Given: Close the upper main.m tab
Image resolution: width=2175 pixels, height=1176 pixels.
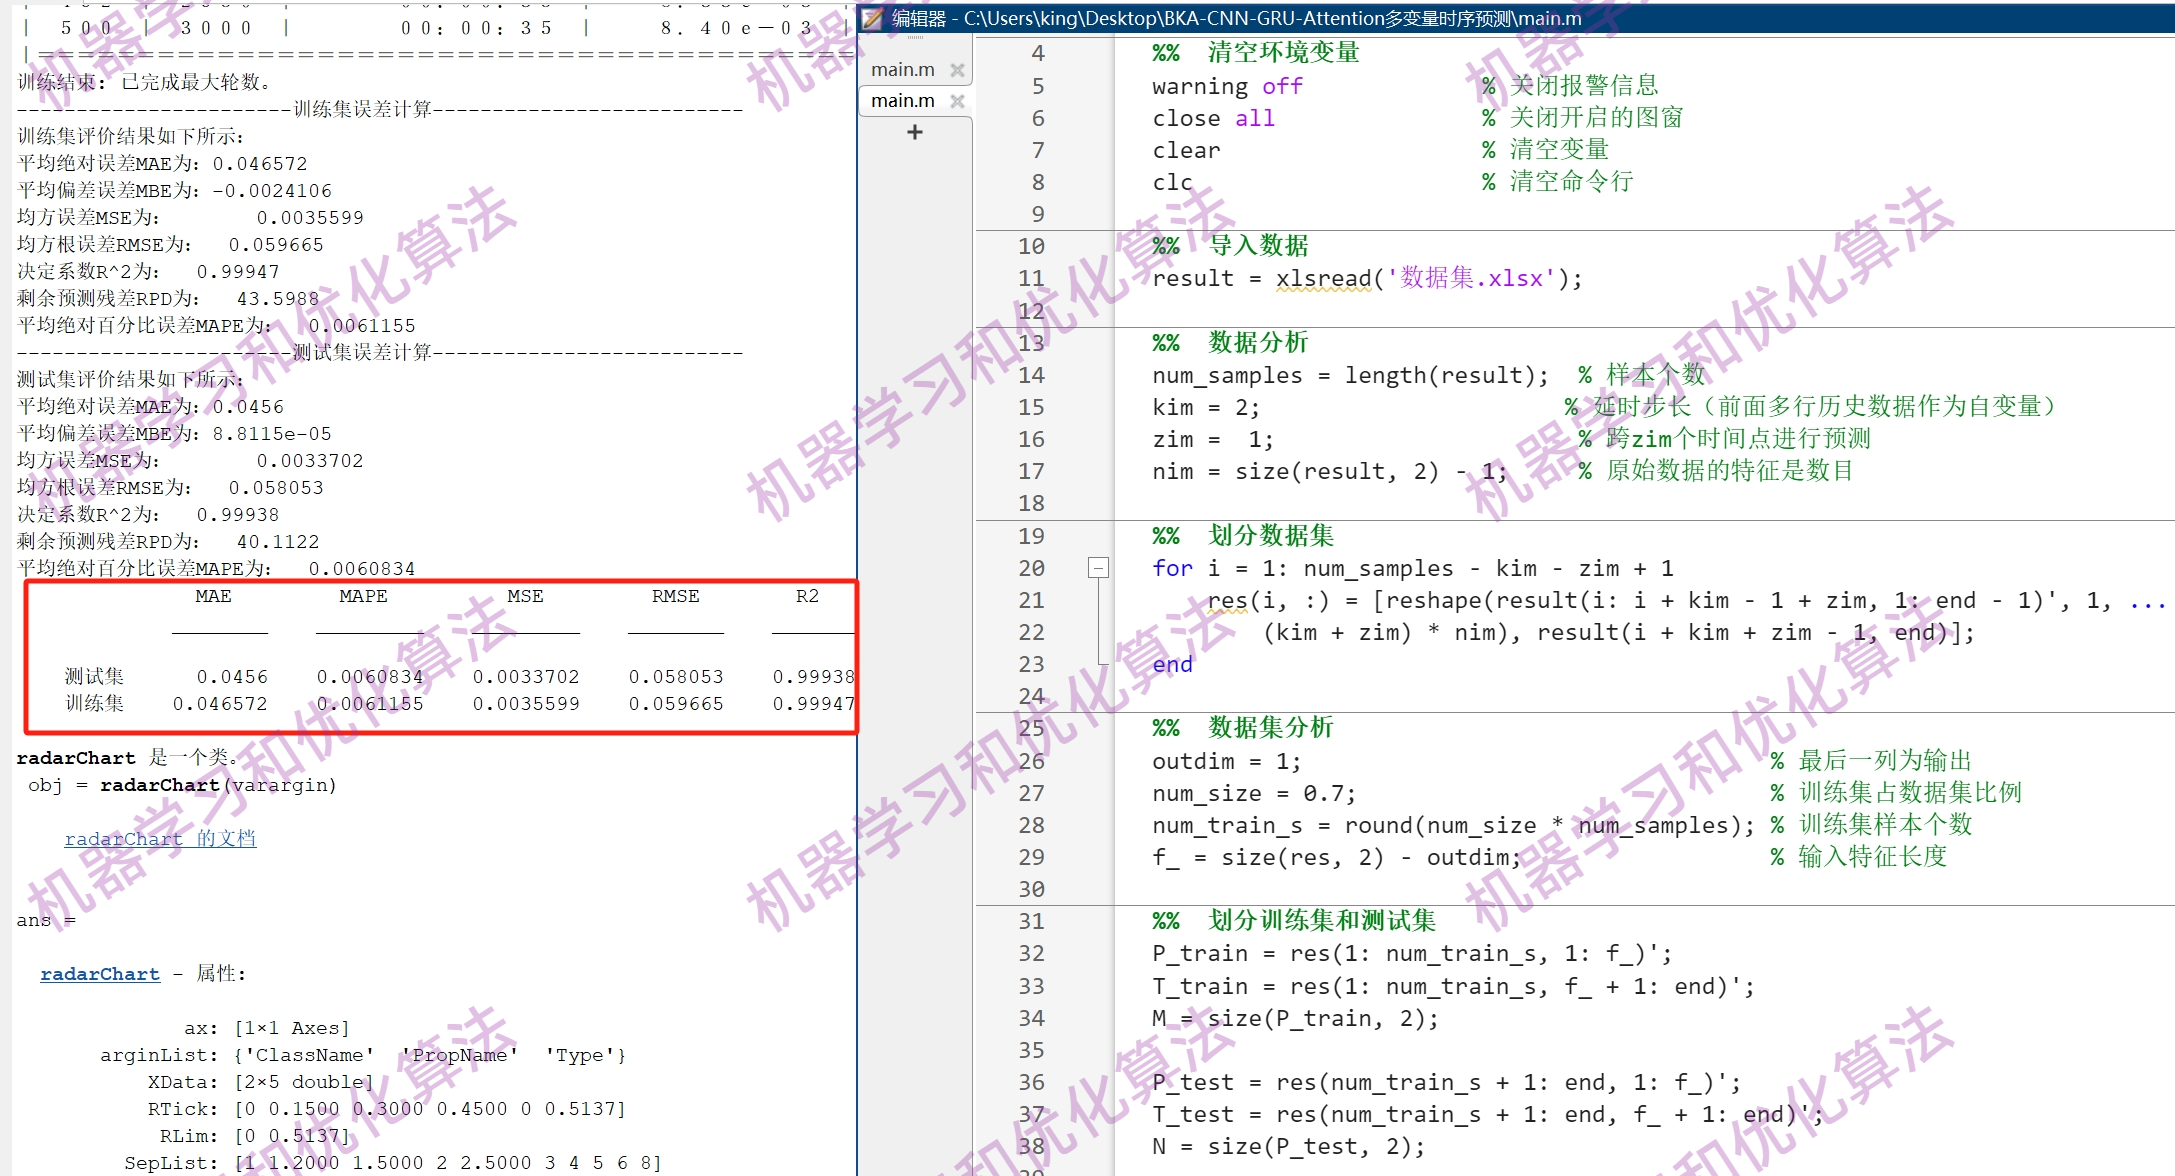Looking at the screenshot, I should [x=957, y=69].
